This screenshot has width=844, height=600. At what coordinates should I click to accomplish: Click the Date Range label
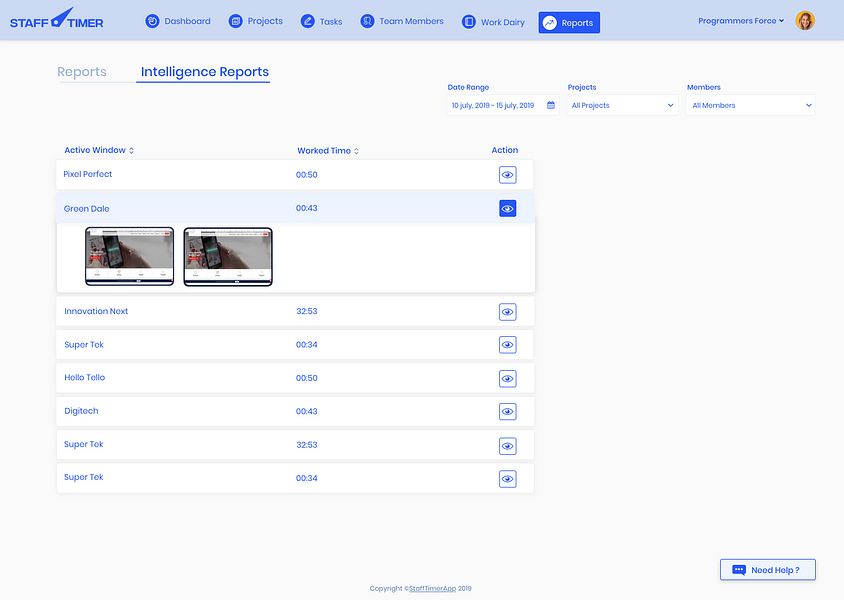468,87
